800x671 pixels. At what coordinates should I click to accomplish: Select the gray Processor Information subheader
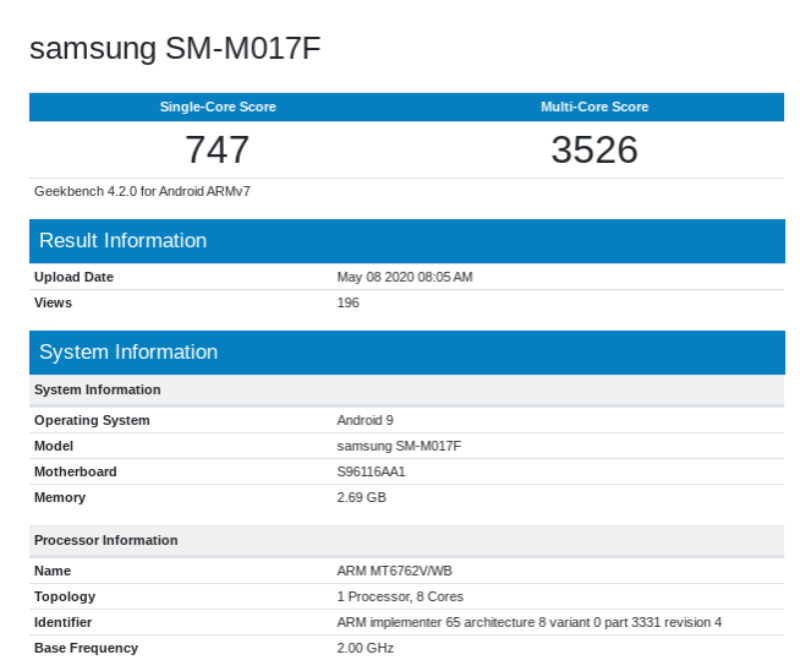click(x=106, y=540)
